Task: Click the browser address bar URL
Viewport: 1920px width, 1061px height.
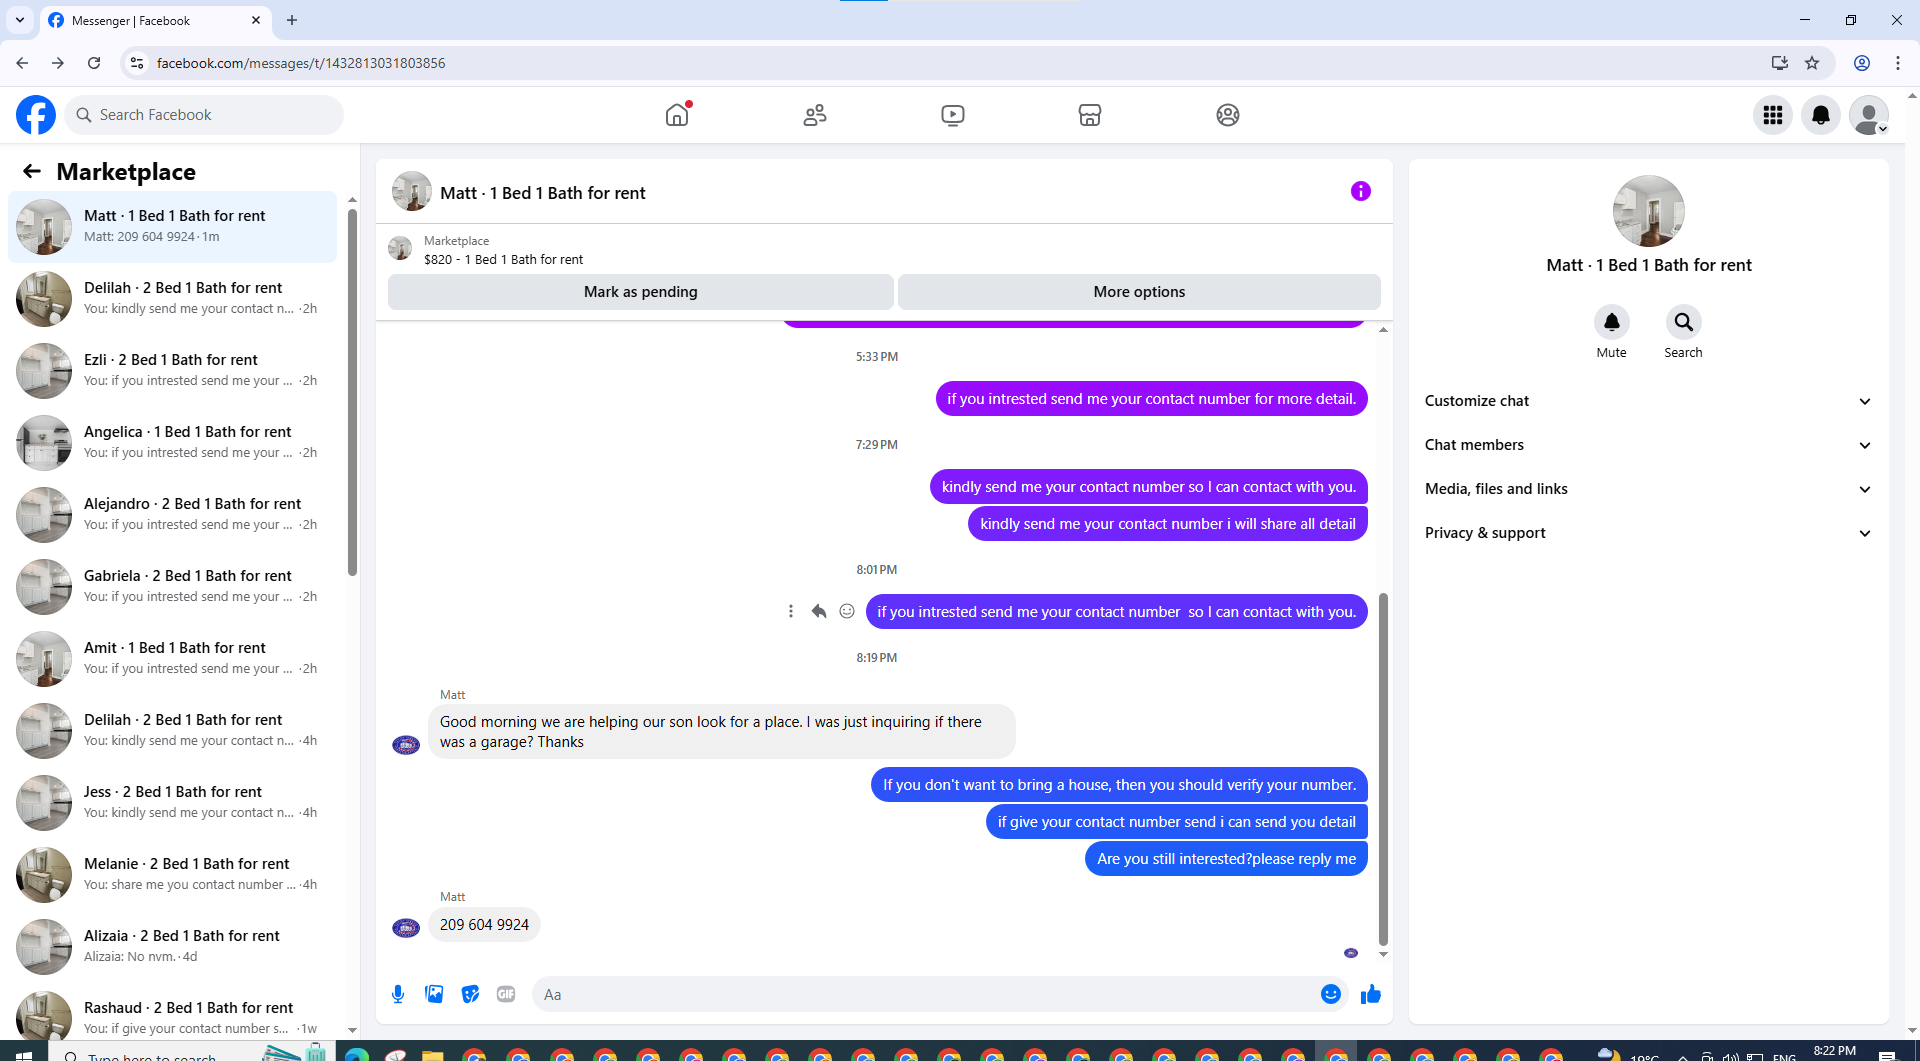Action: (301, 63)
